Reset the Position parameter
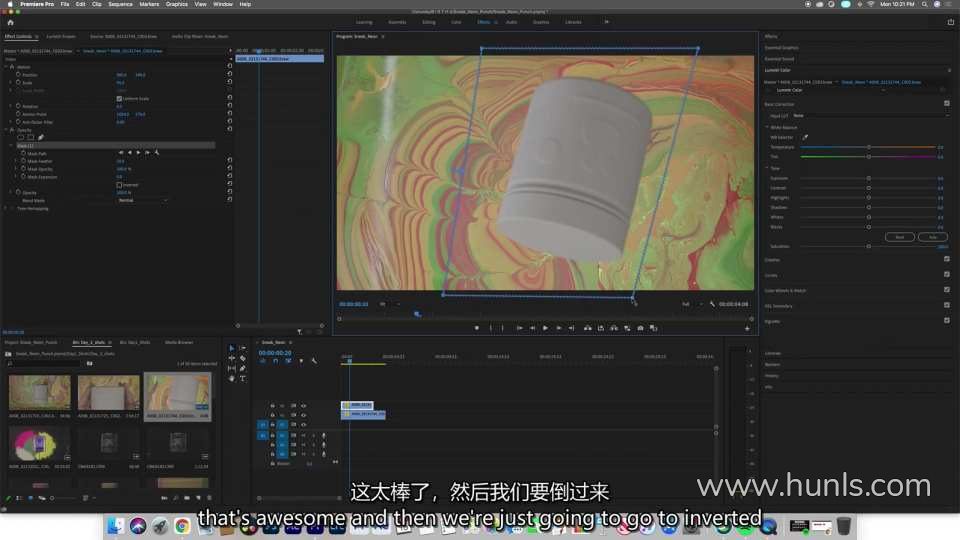960x540 pixels. pyautogui.click(x=230, y=75)
